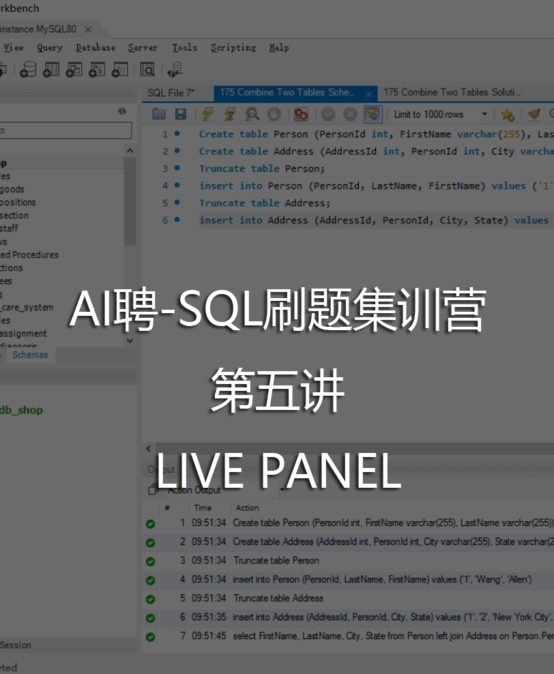Click the schema filter search field
The image size is (554, 674).
coord(64,130)
